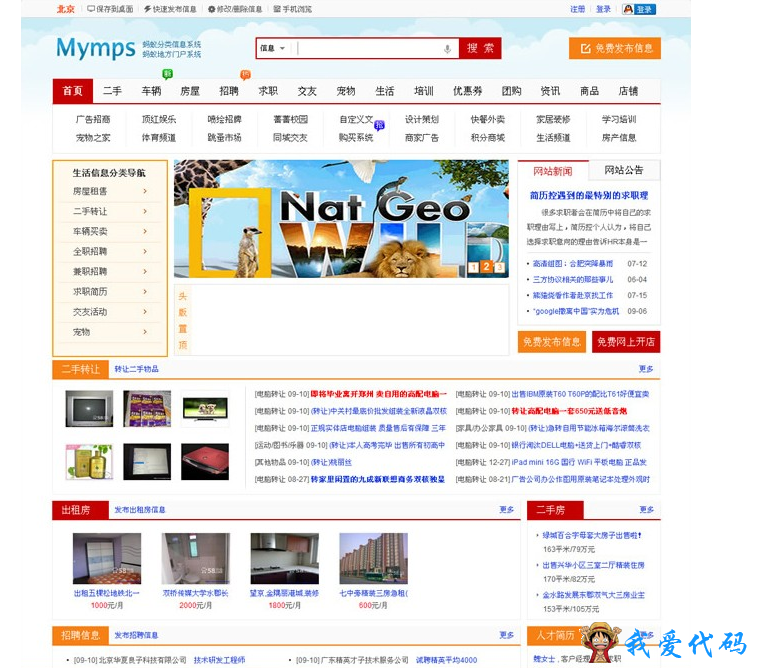This screenshot has height=668, width=764.
Task: Open news item 三方协议相关的那些事儿
Action: (573, 279)
